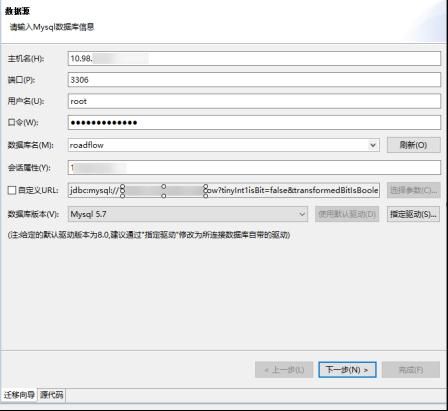Click the finish 完成(F) button

411,370
